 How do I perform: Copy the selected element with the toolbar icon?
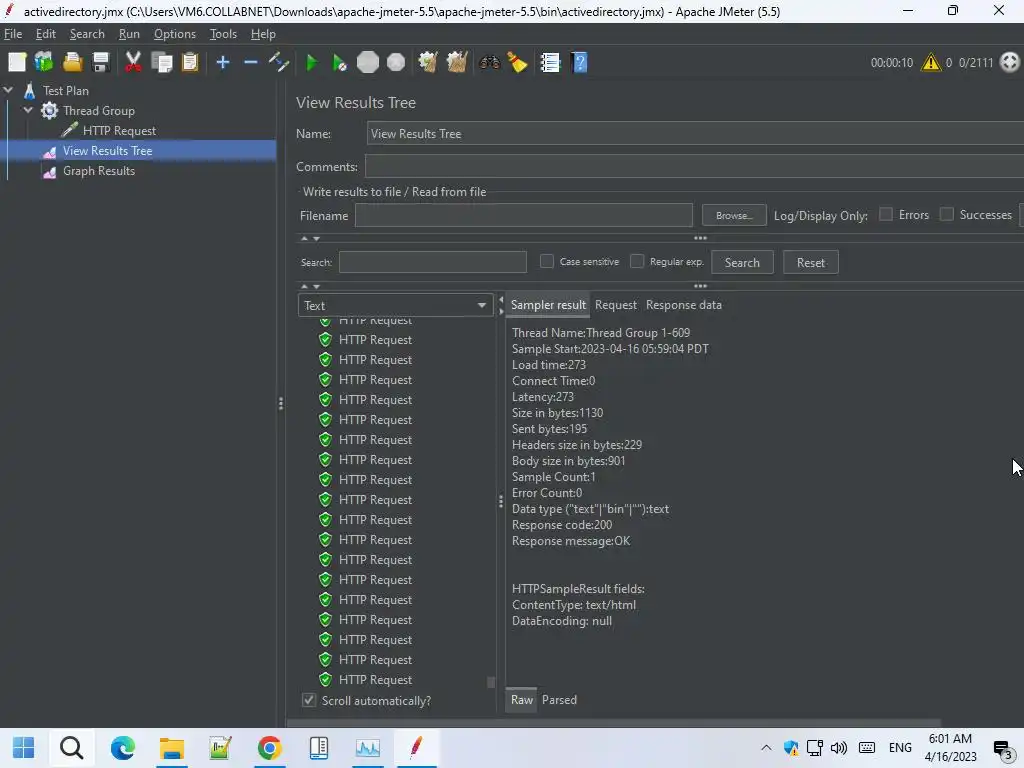(161, 63)
